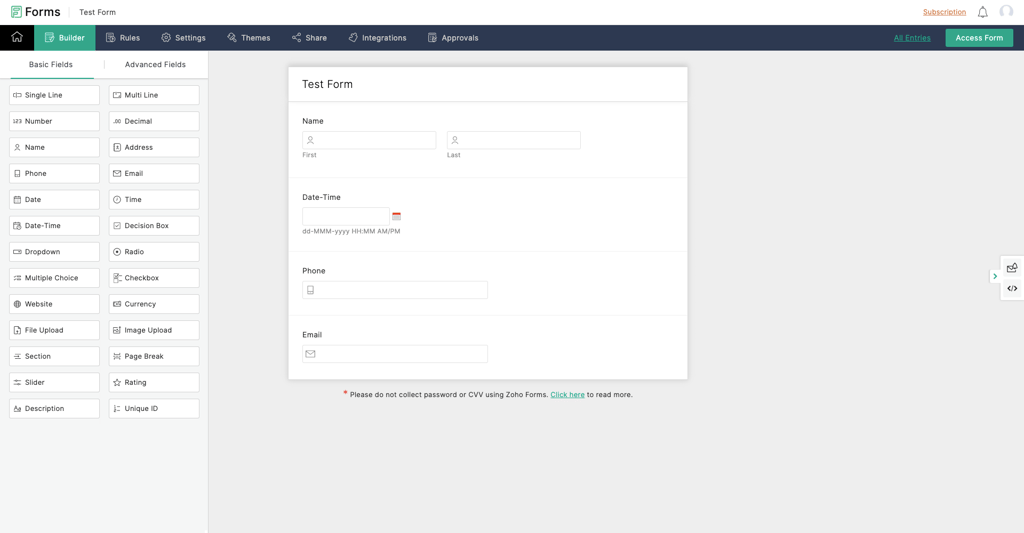Screen dimensions: 1024x533
Task: Add a Slider field
Action: coord(54,382)
